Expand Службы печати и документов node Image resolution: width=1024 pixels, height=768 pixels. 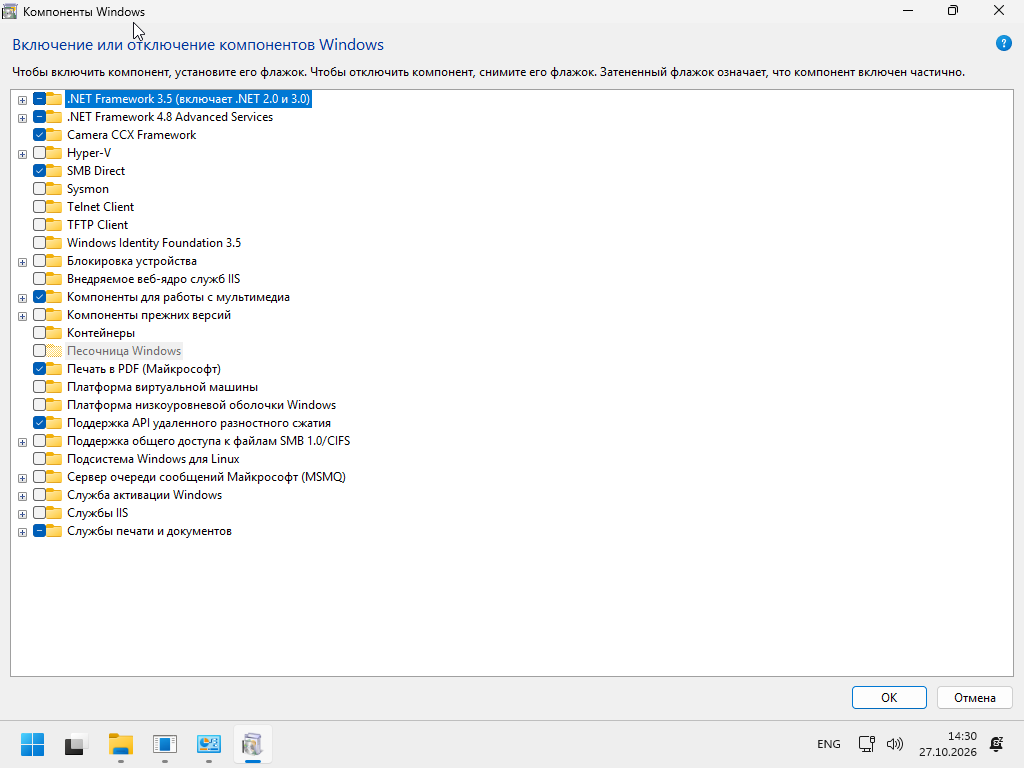[22, 532]
